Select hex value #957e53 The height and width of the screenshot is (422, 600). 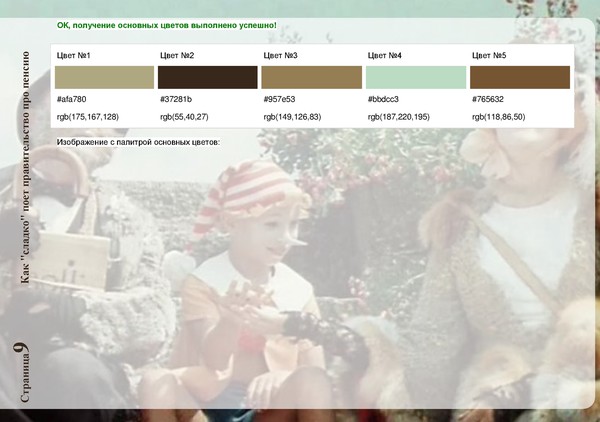click(x=279, y=99)
